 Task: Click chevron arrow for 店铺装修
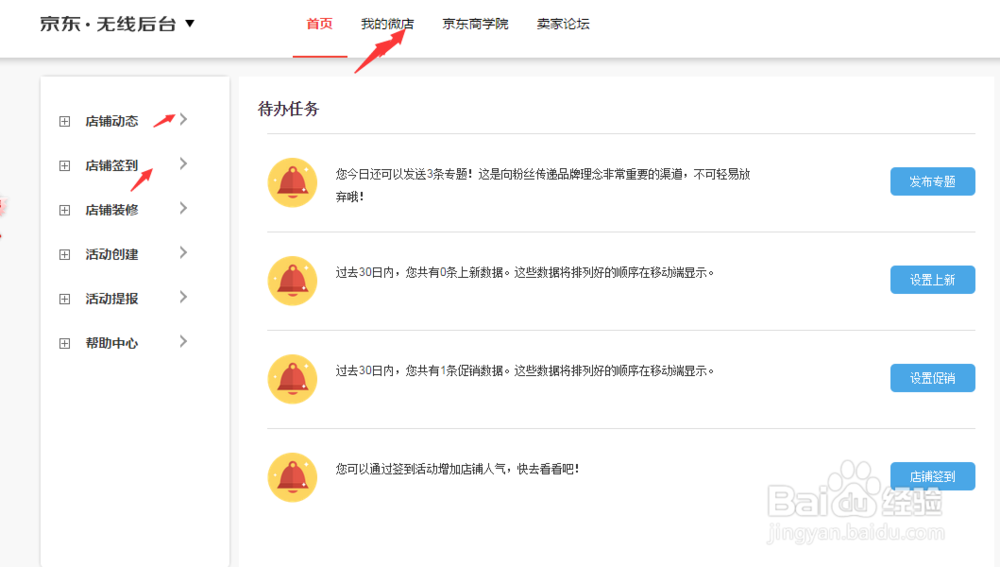pos(184,208)
